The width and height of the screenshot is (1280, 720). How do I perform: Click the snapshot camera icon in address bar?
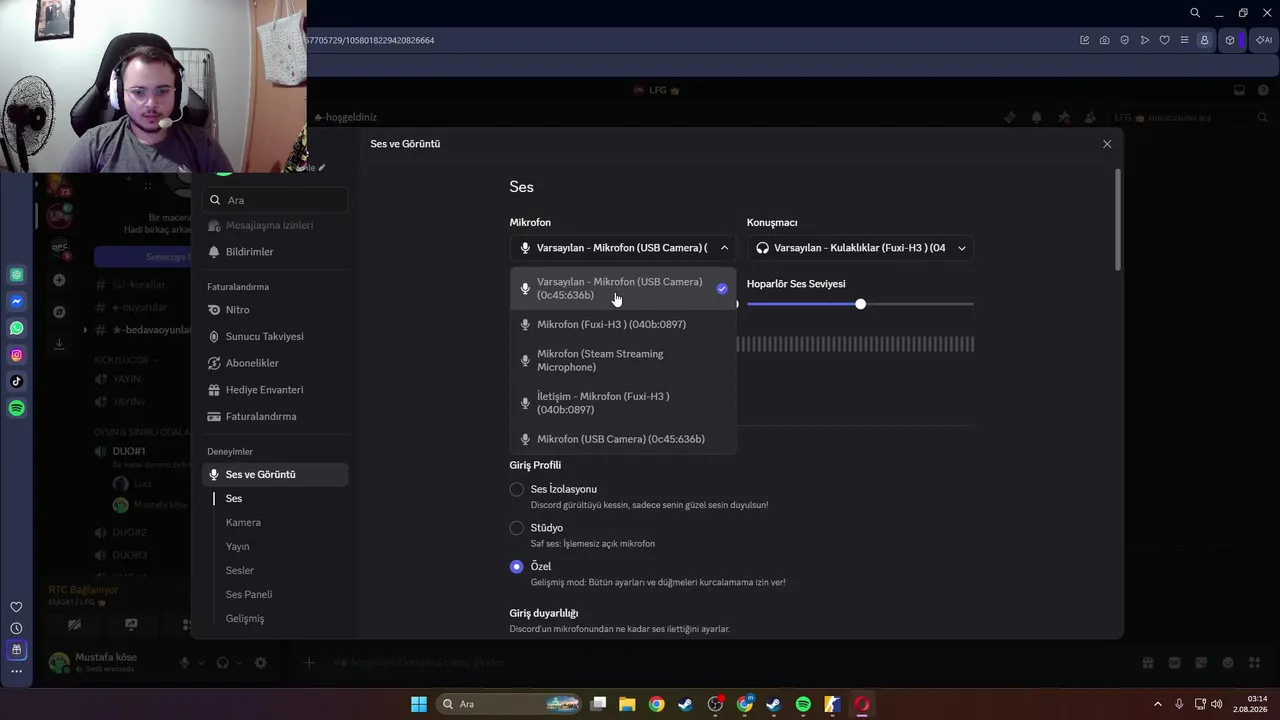pyautogui.click(x=1104, y=40)
